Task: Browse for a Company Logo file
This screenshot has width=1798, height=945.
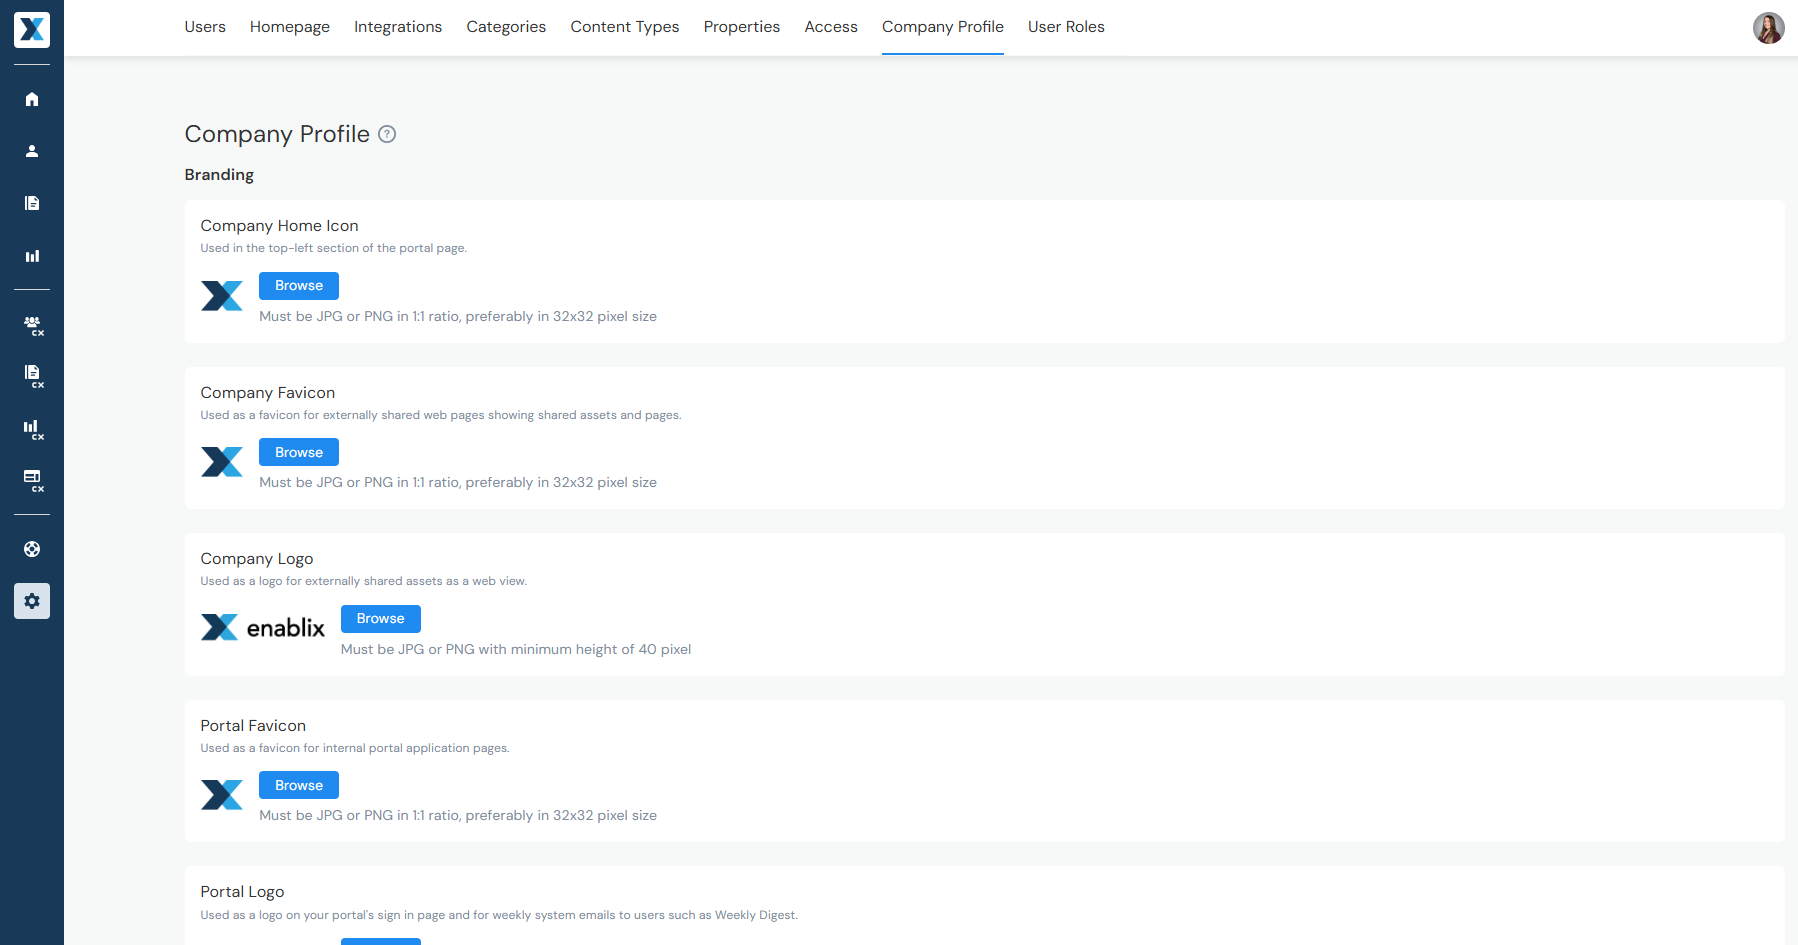Action: click(x=381, y=619)
